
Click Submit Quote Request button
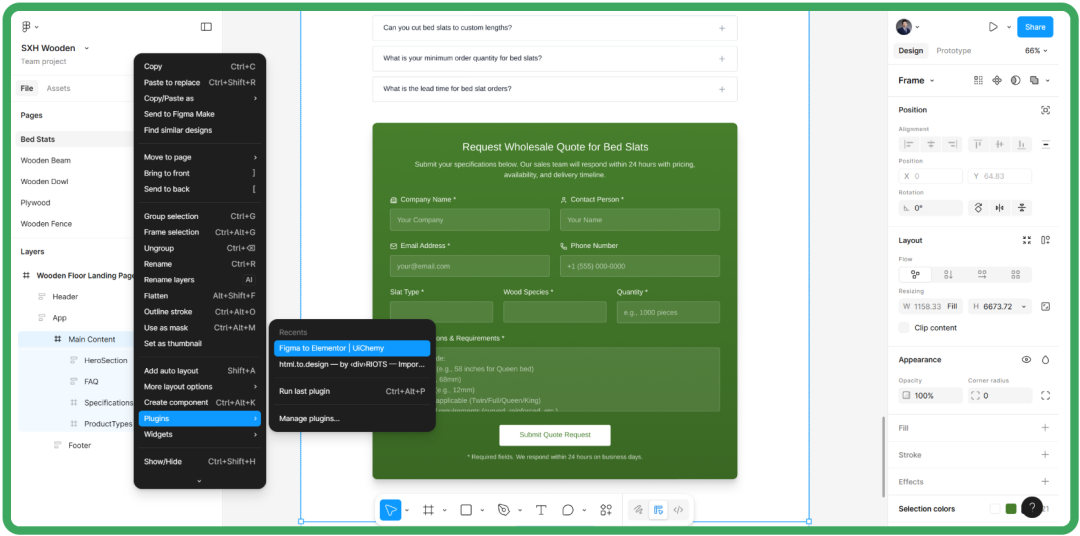click(x=554, y=435)
